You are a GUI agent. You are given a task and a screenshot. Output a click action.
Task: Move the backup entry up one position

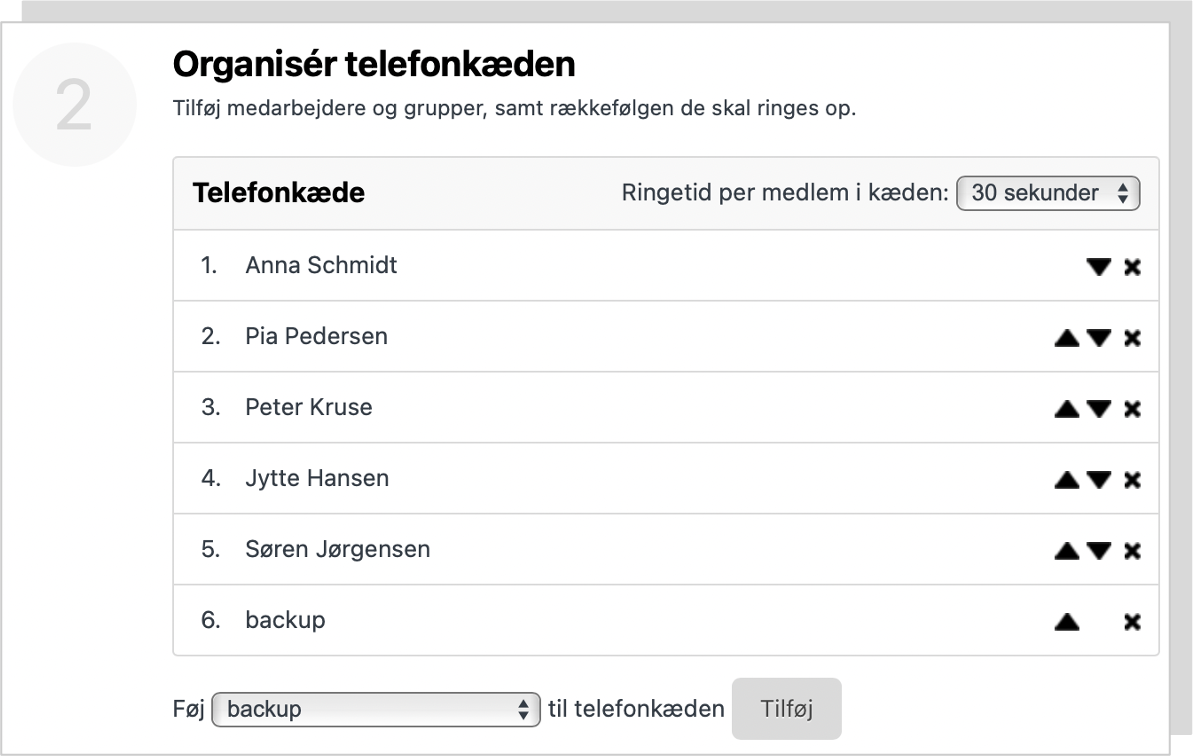pyautogui.click(x=1067, y=620)
